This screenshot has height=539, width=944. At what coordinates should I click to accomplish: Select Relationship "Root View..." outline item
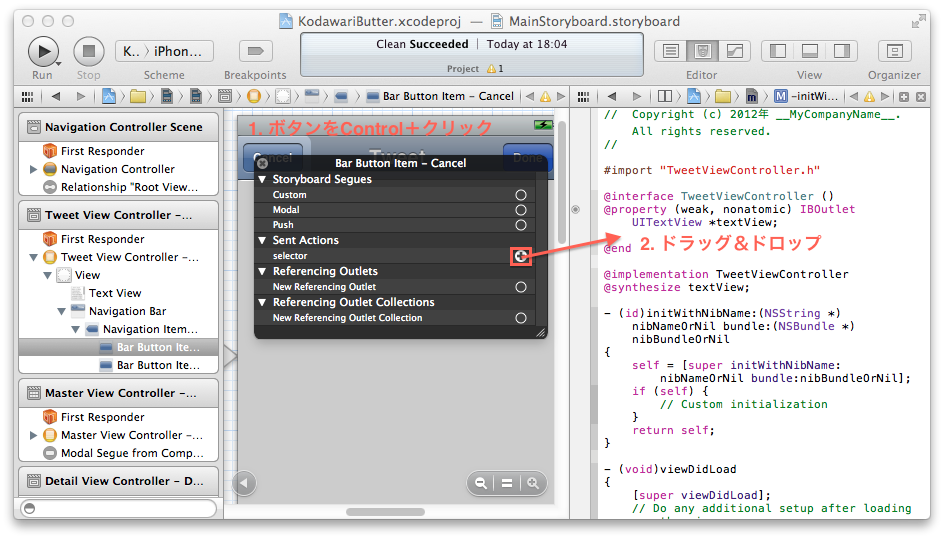[129, 187]
